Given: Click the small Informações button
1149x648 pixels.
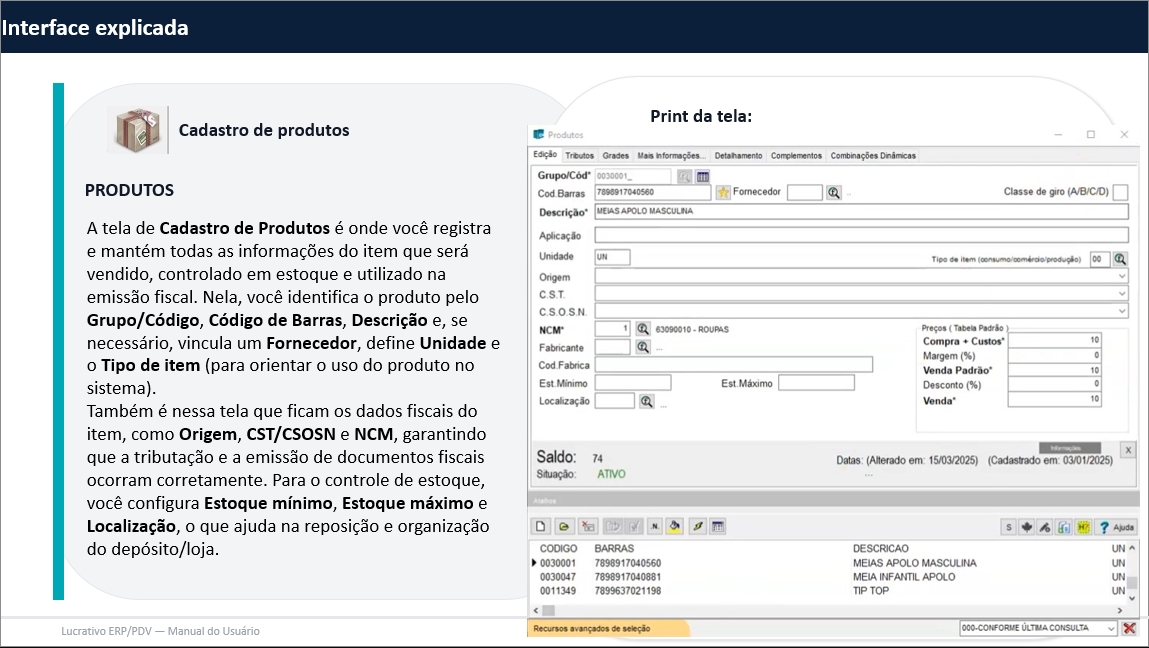Looking at the screenshot, I should point(1070,448).
